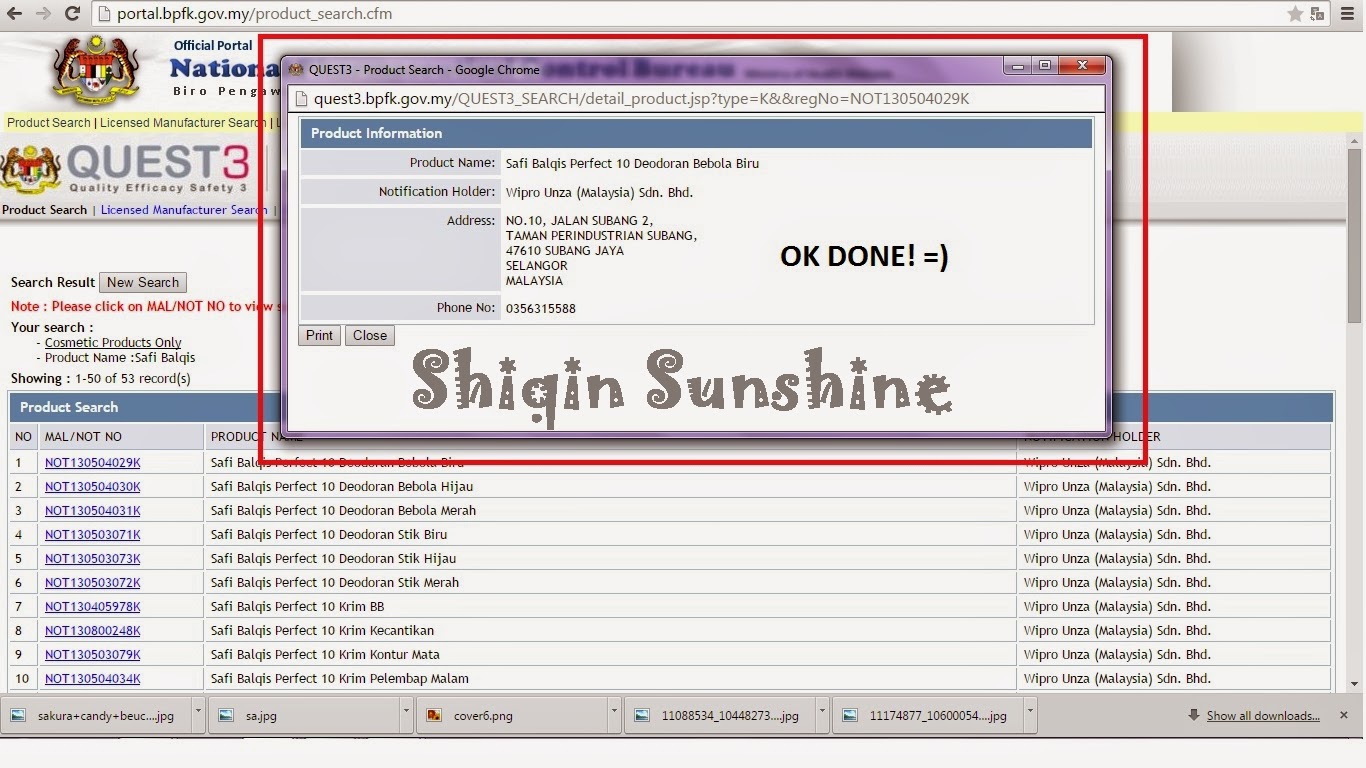Expand dropdown arrow for 11174877 download
Viewport: 1366px width, 768px height.
pyautogui.click(x=1030, y=716)
